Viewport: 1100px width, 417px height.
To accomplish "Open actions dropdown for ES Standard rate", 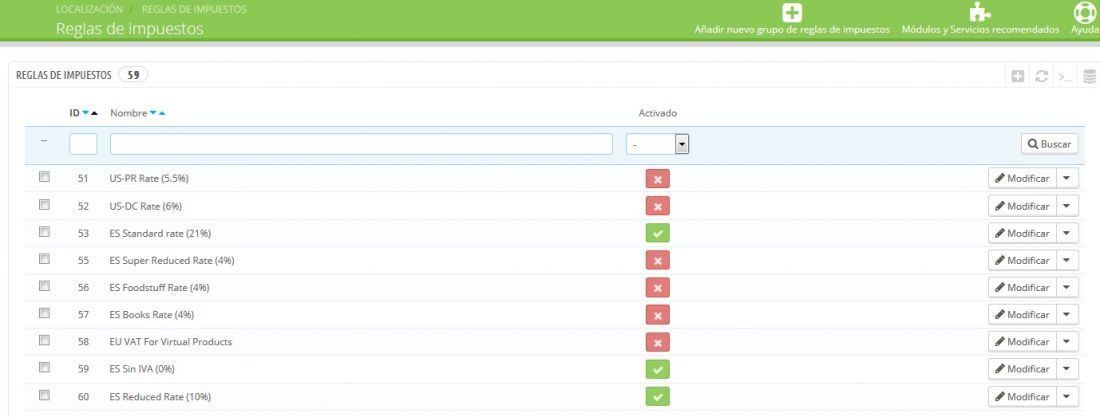I will [x=1067, y=233].
